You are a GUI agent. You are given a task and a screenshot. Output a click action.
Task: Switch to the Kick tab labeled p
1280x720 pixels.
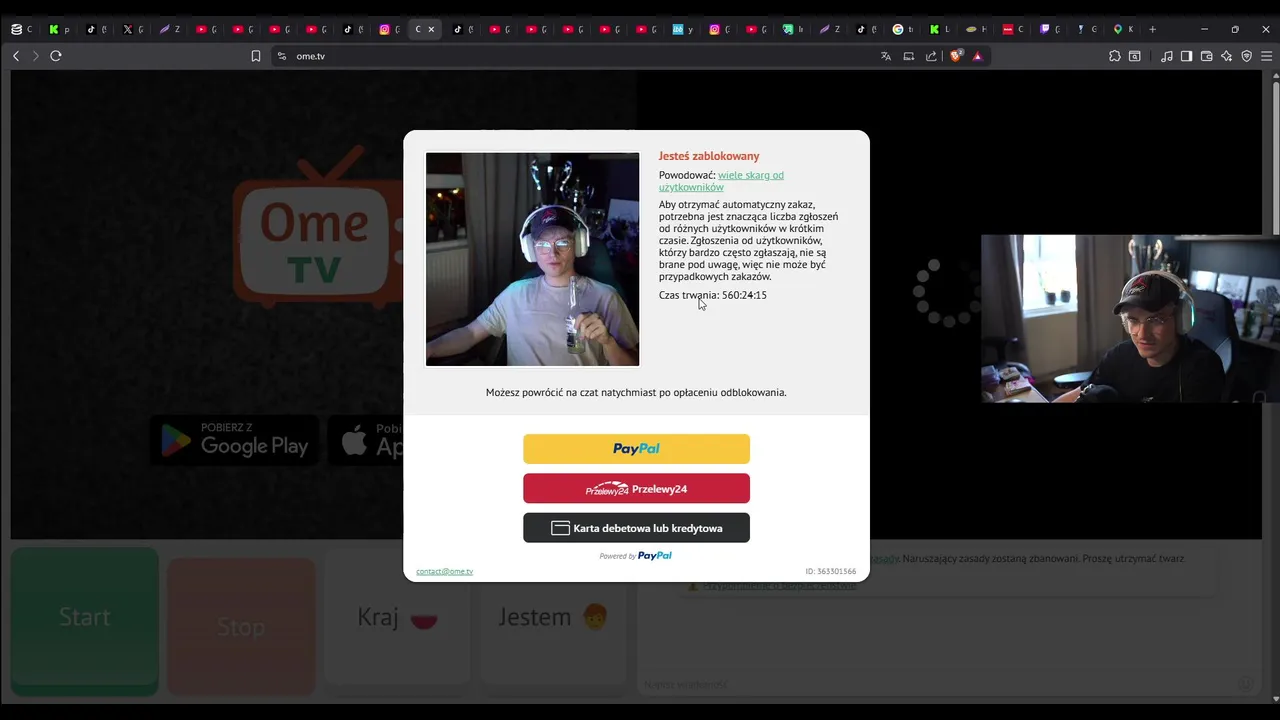coord(59,29)
